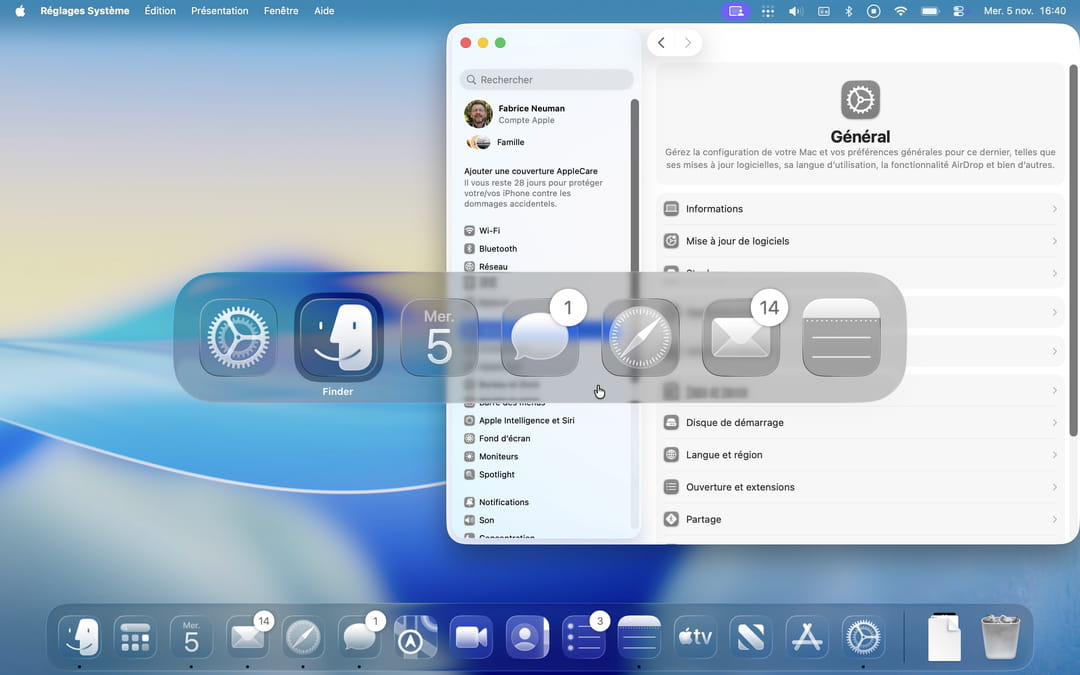Open the volume control in menu bar
This screenshot has height=675, width=1080.
(x=795, y=11)
